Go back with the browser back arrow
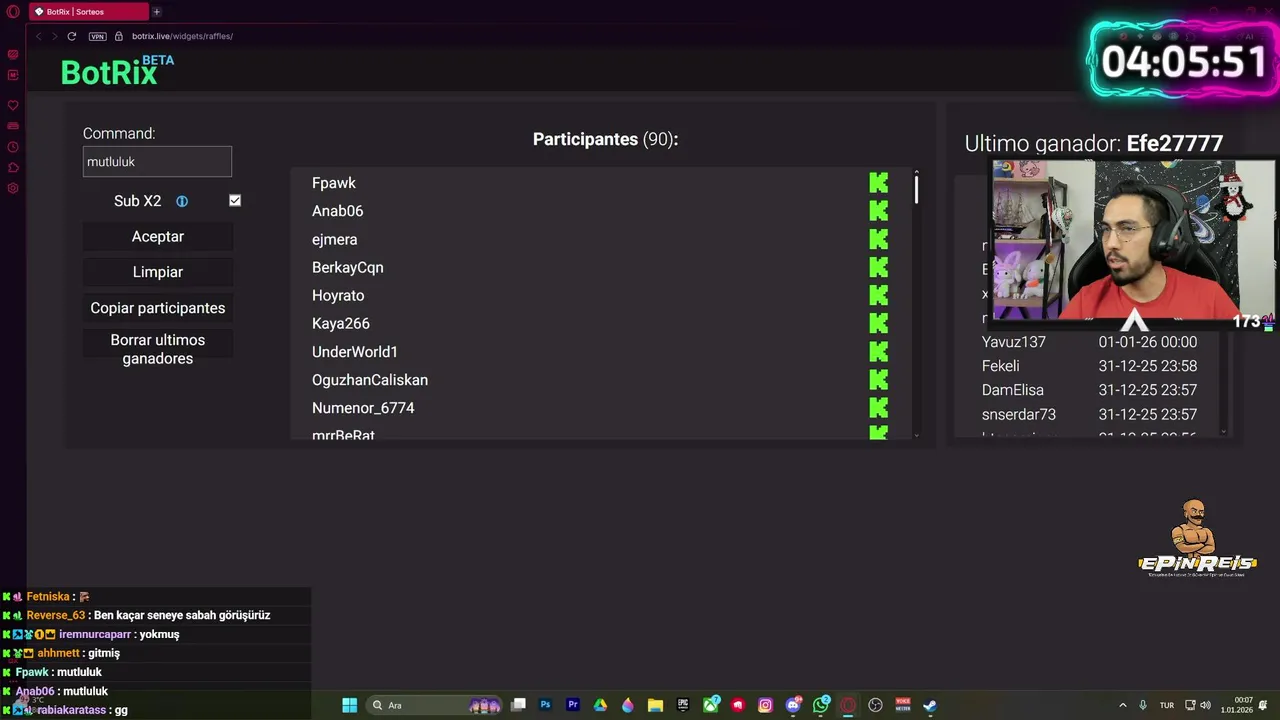1280x720 pixels. [x=38, y=36]
